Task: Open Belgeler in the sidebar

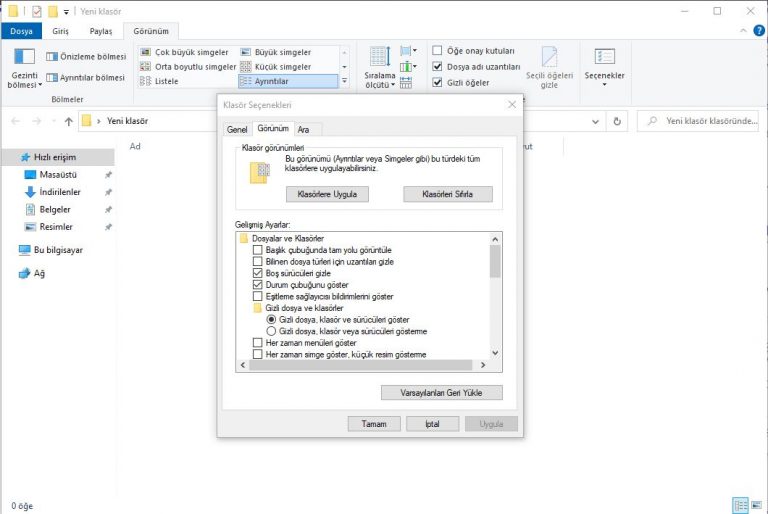Action: 55,209
